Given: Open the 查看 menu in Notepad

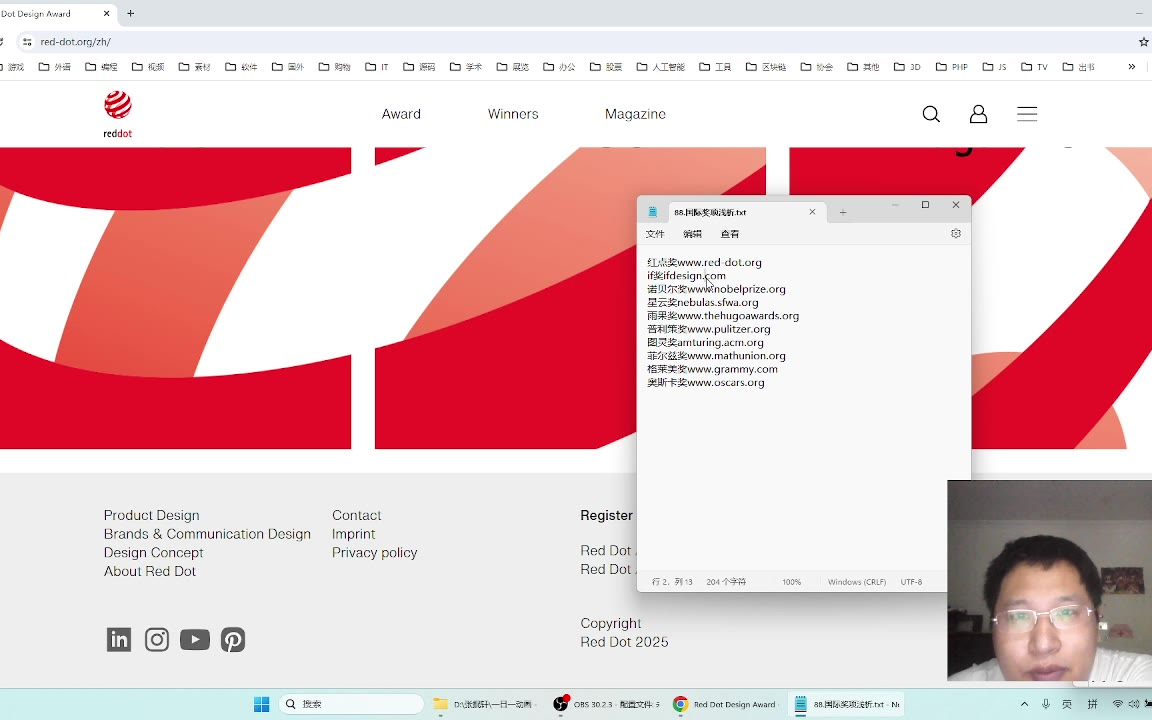Looking at the screenshot, I should pos(730,234).
